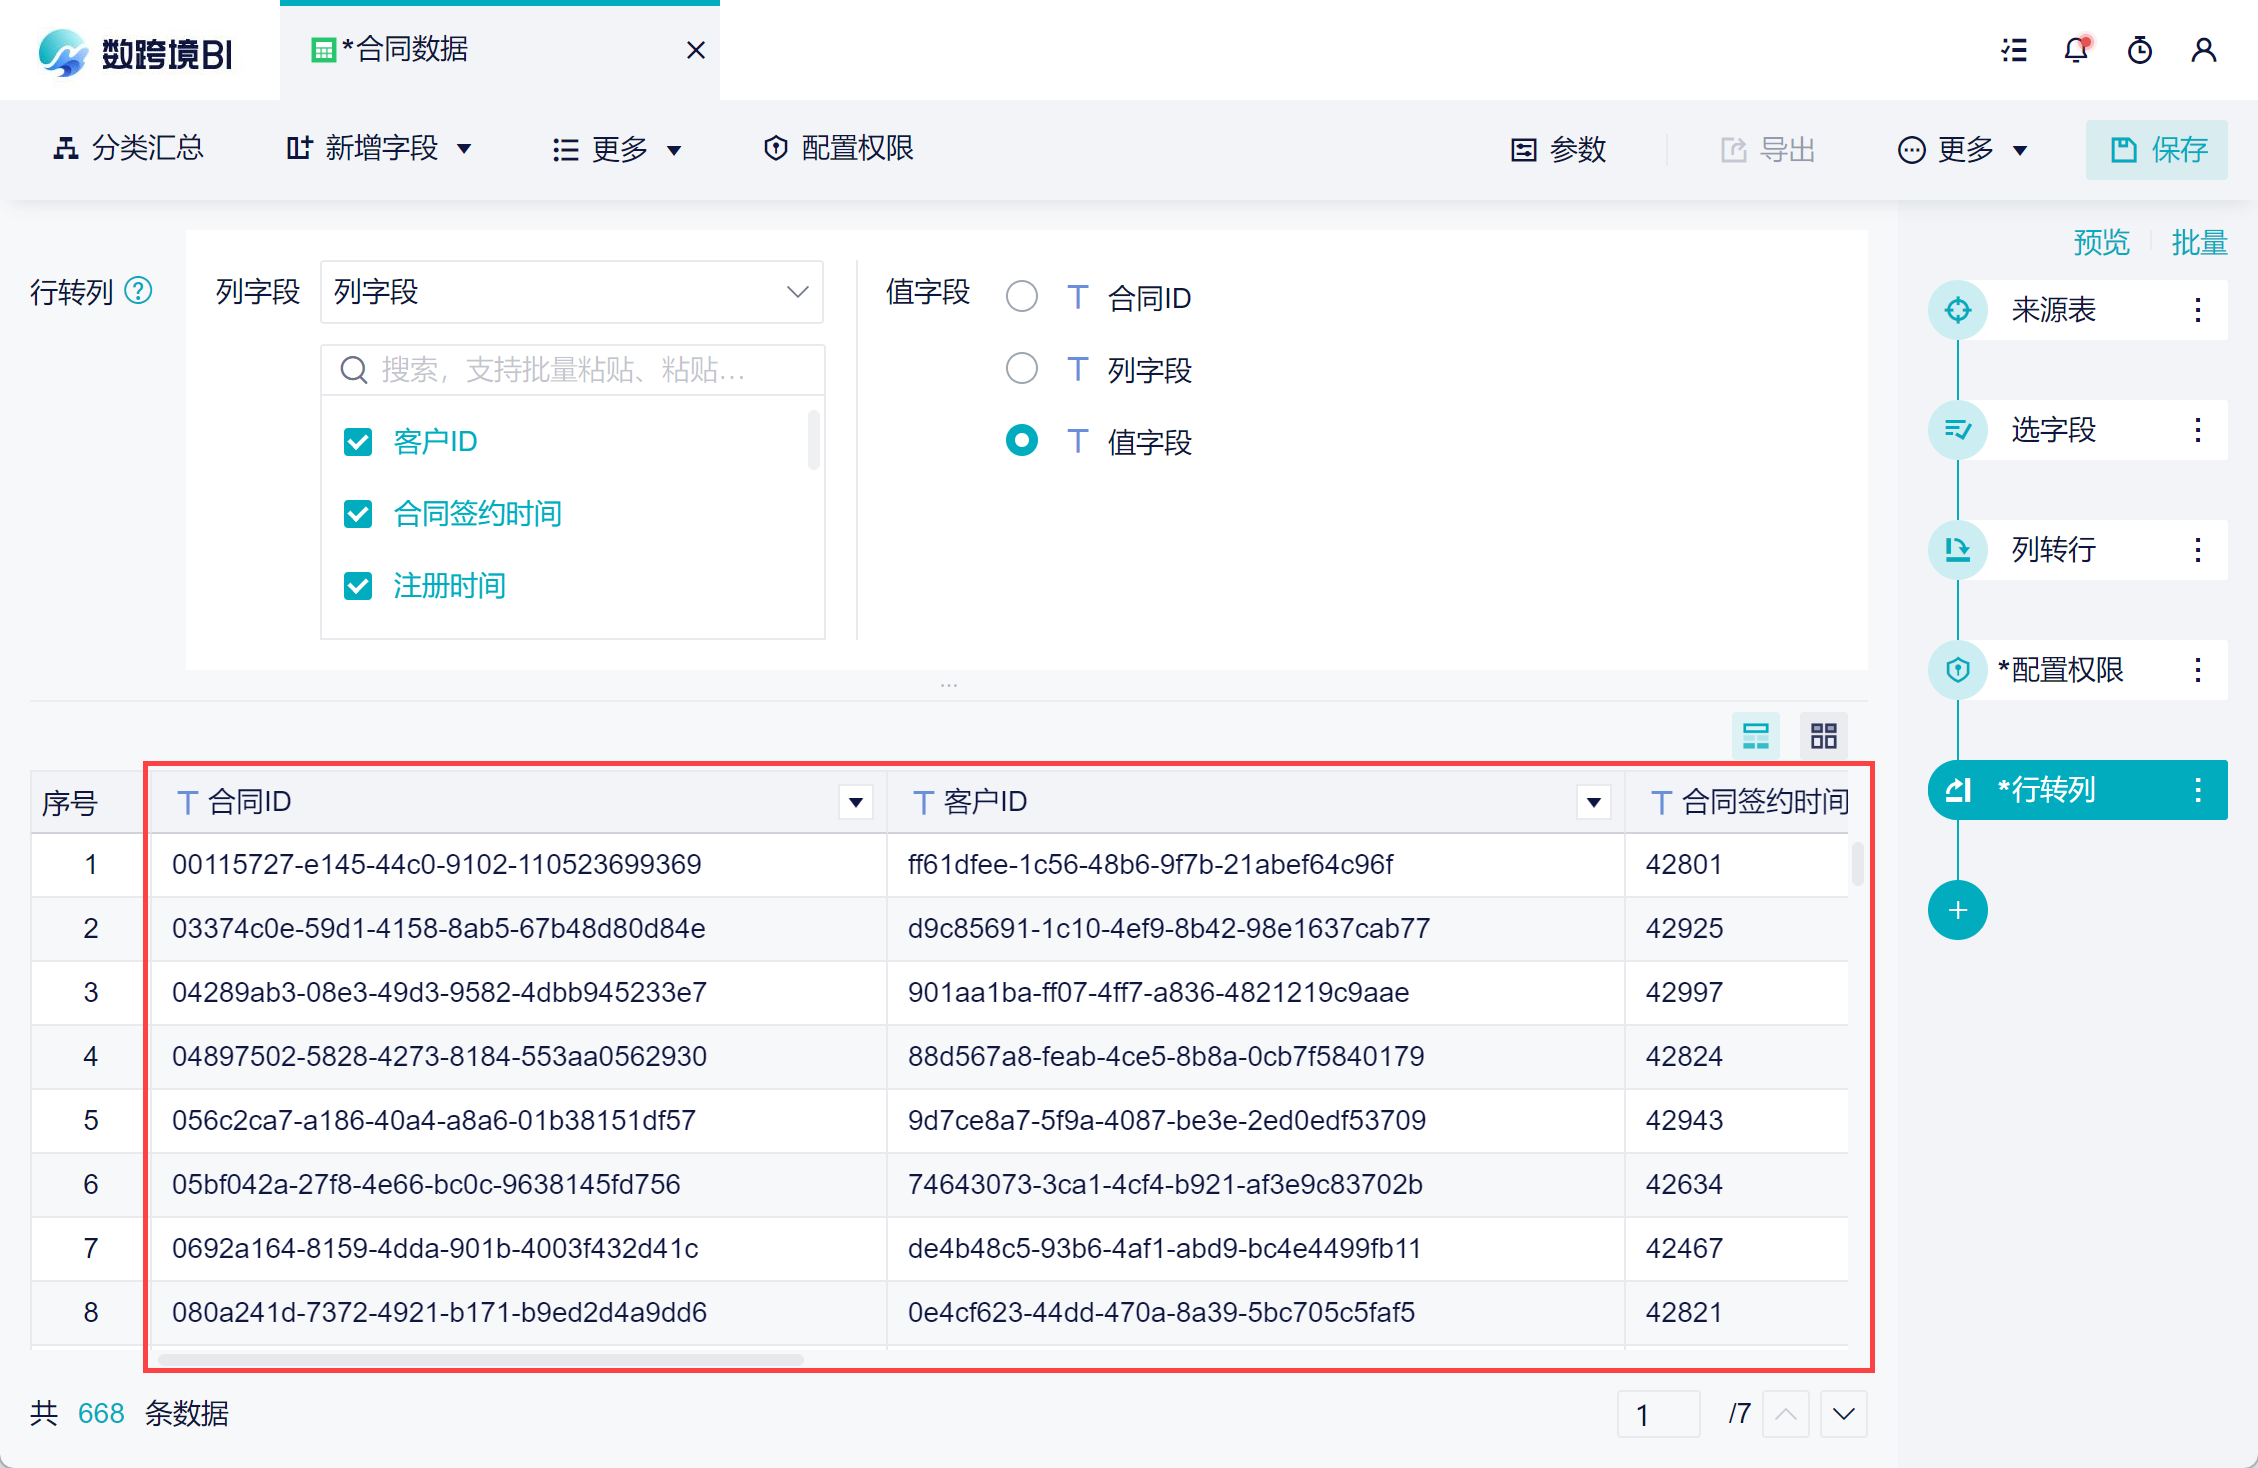This screenshot has width=2258, height=1468.
Task: Uncheck the 客户ID checkbox
Action: click(358, 442)
